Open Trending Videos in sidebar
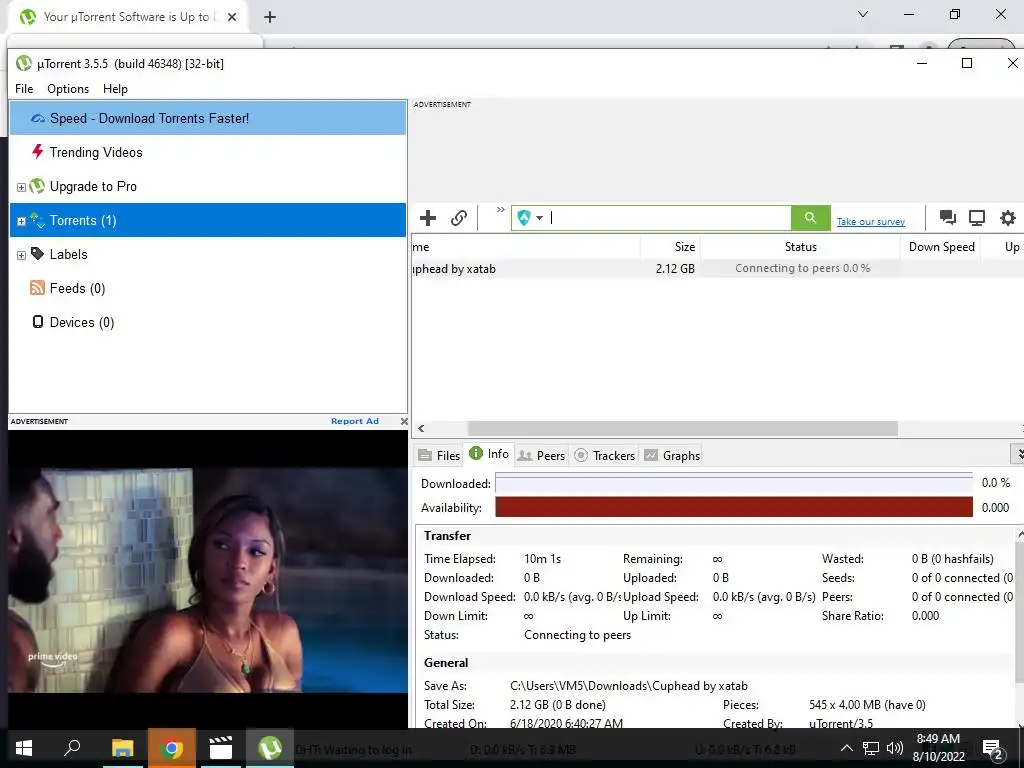The height and width of the screenshot is (768, 1024). (x=208, y=152)
